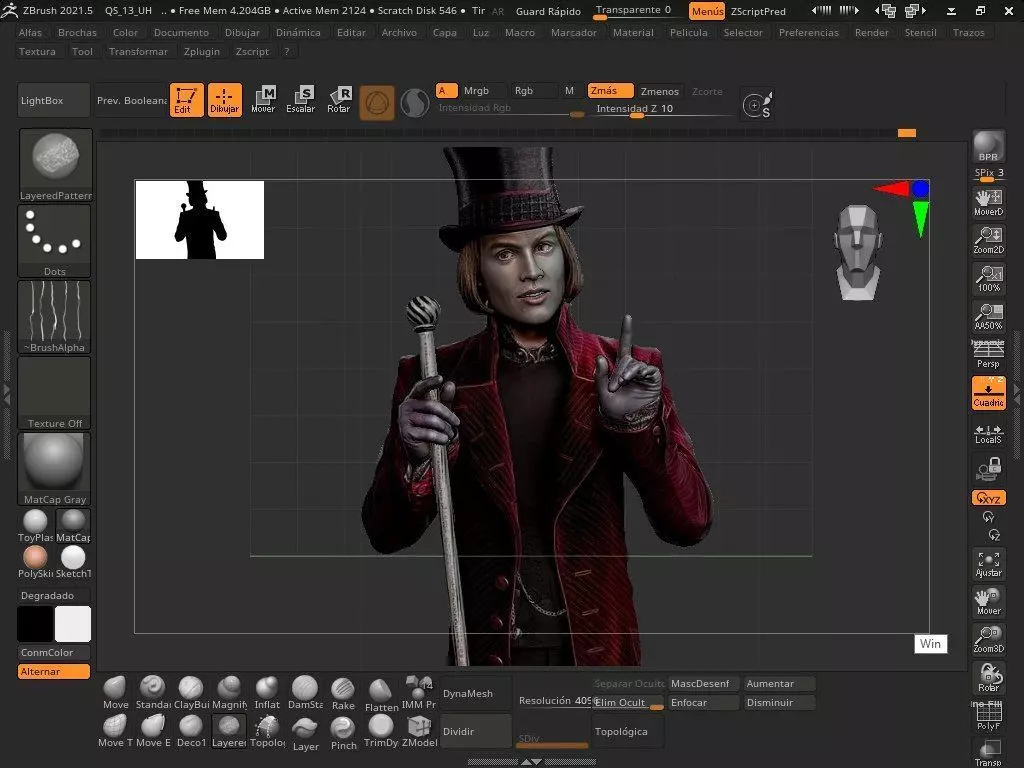Select the DamStandard brush
This screenshot has height=768, width=1024.
click(x=305, y=692)
